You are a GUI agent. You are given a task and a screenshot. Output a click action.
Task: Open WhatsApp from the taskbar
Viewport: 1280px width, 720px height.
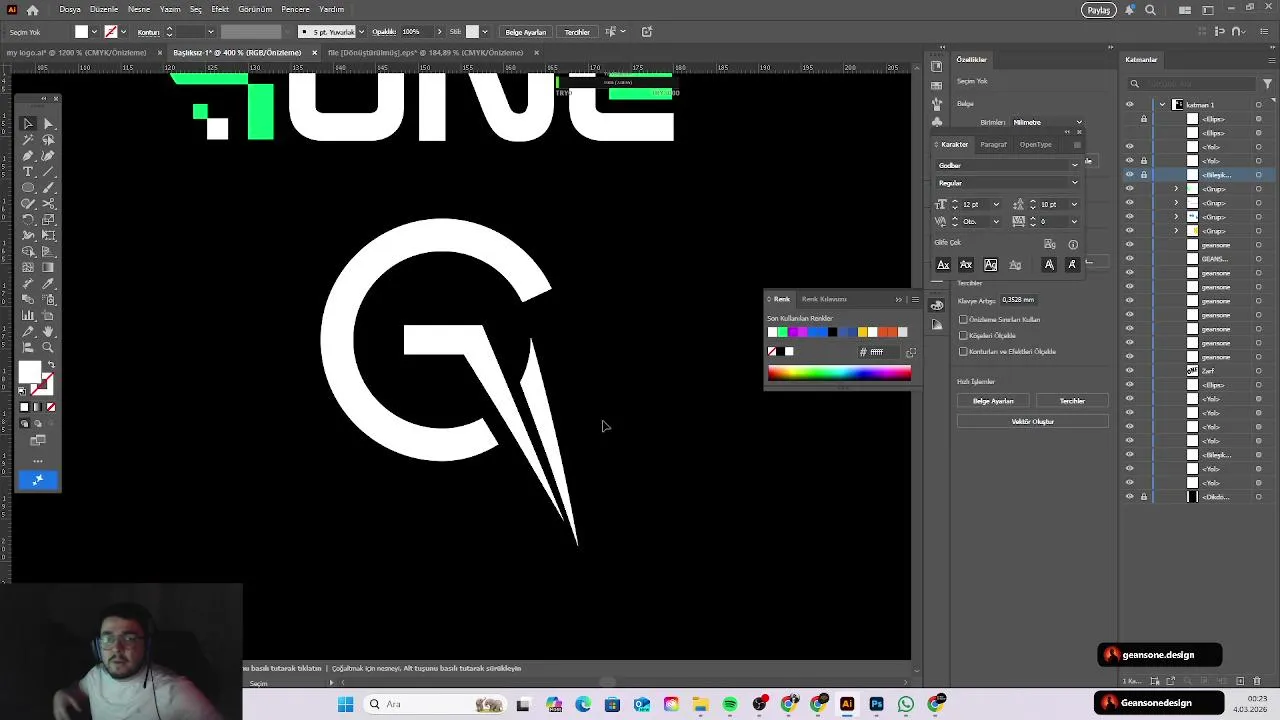click(905, 704)
